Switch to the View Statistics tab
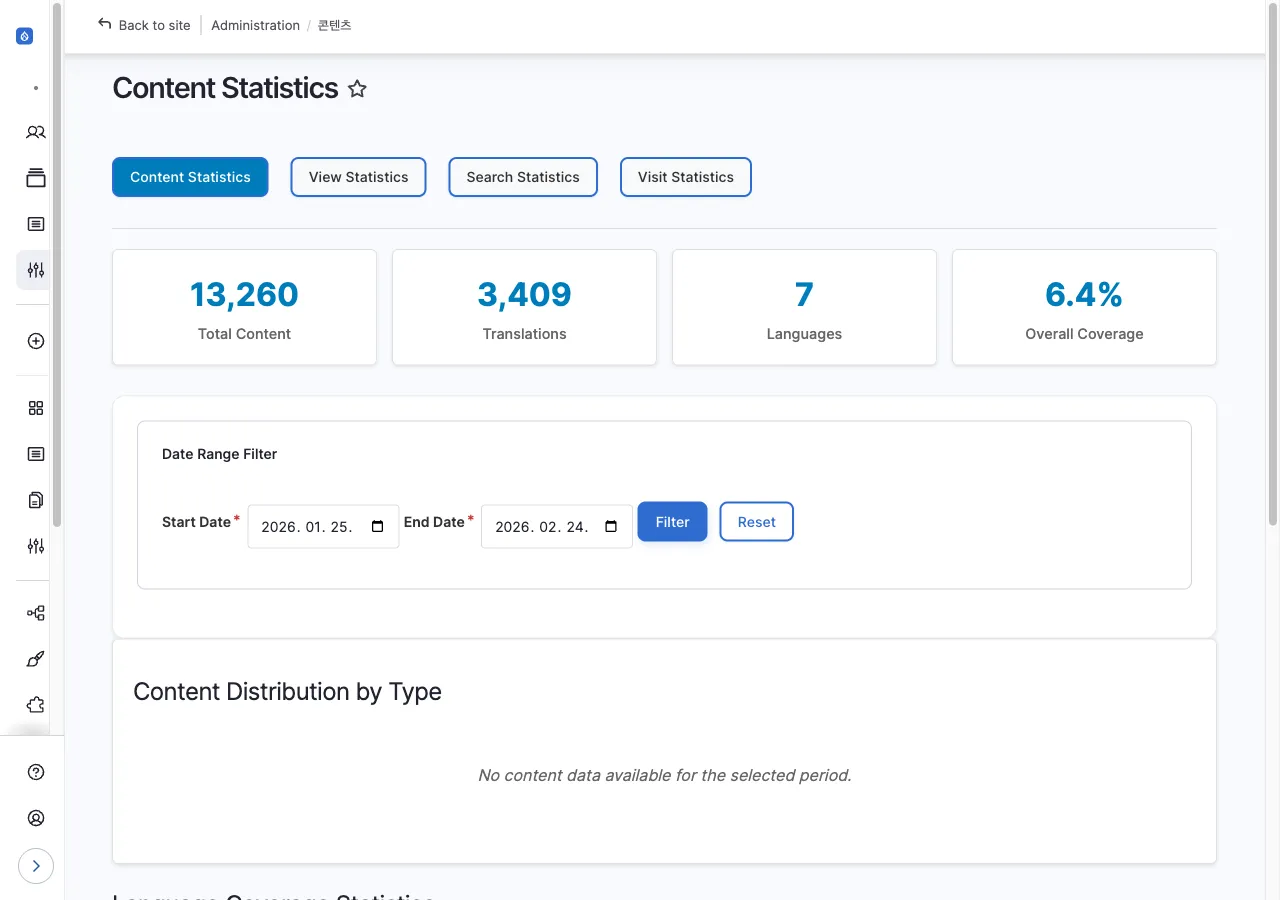 358,177
